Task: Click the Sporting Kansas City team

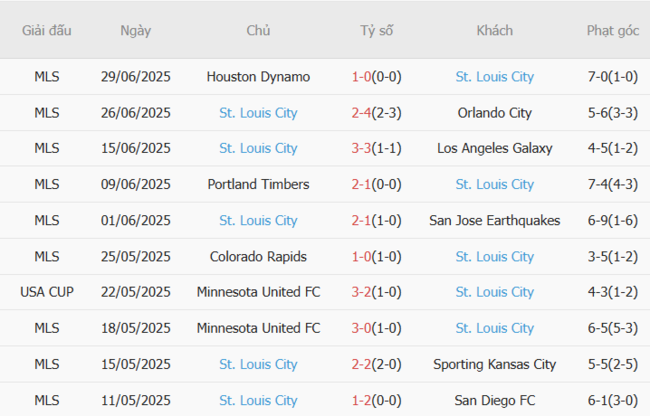Action: pos(494,364)
